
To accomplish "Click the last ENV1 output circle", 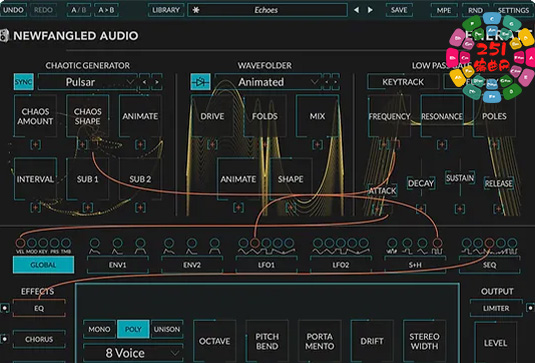I will pos(140,243).
